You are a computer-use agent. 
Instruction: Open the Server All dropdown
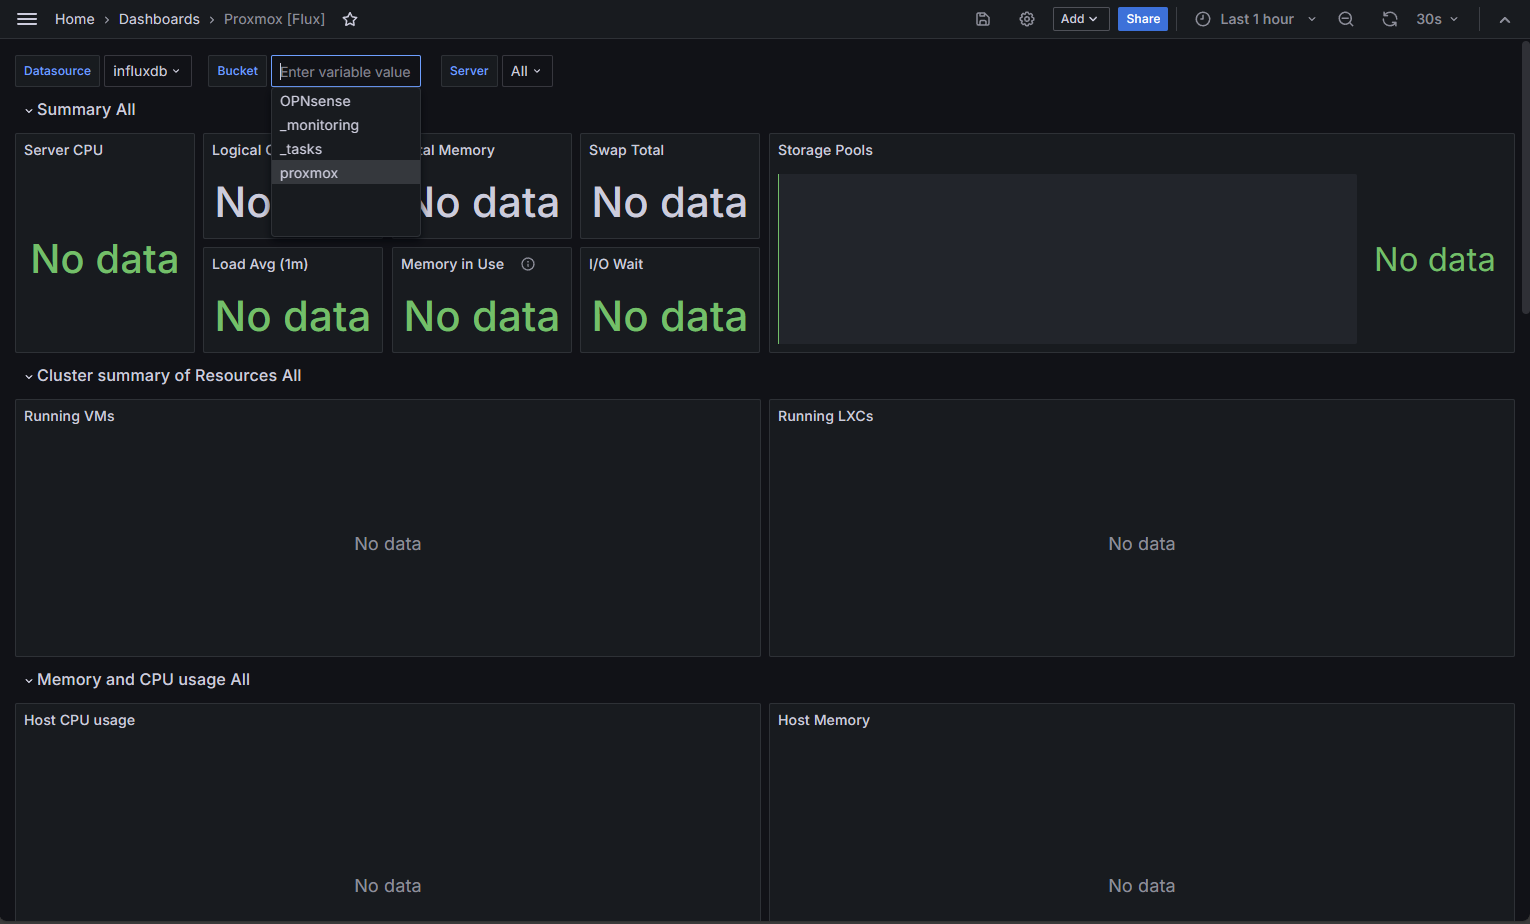pyautogui.click(x=527, y=71)
